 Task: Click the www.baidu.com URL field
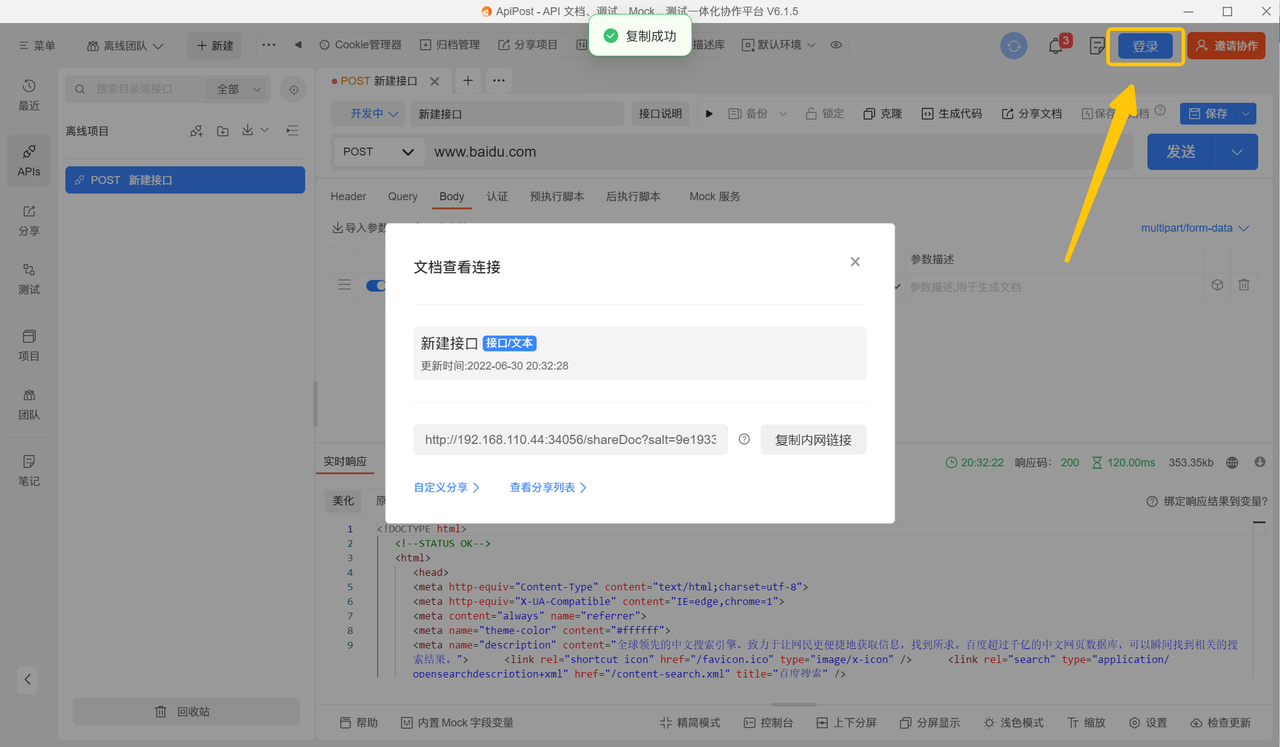click(780, 152)
